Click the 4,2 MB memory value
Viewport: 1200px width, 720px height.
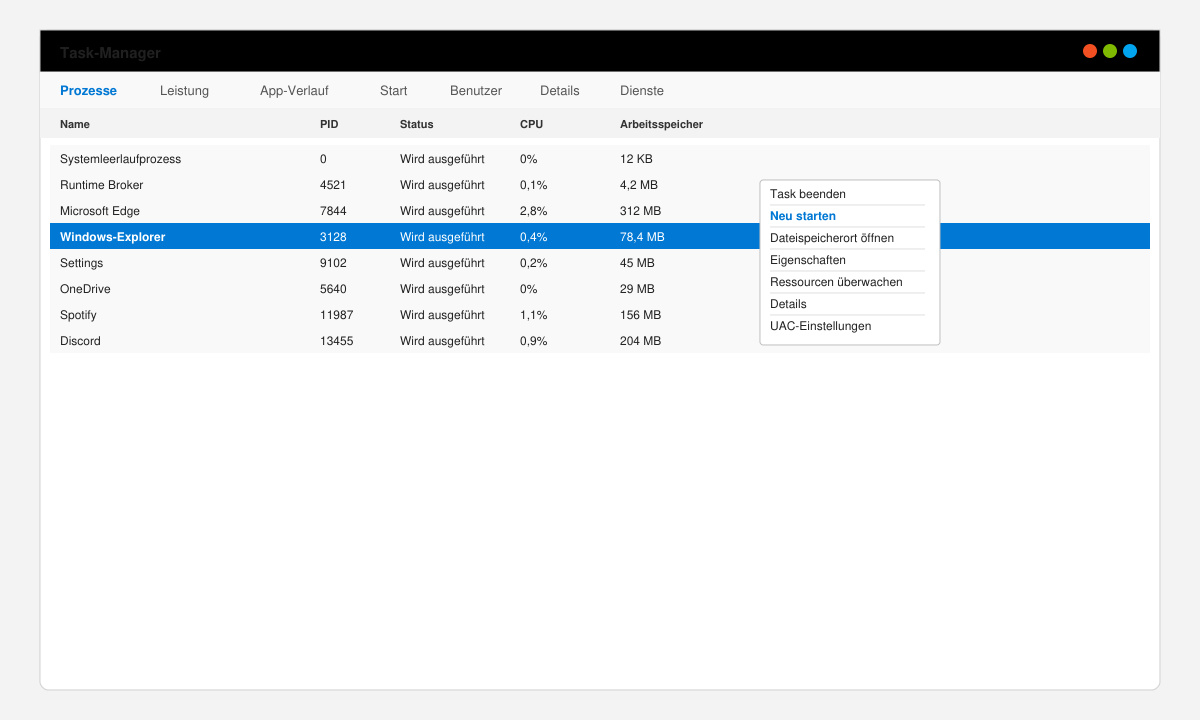pyautogui.click(x=639, y=185)
